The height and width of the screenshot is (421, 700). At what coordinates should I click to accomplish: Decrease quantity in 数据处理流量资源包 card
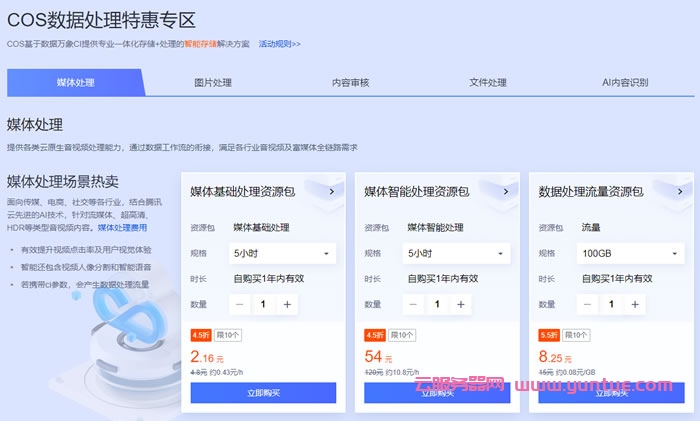point(588,304)
